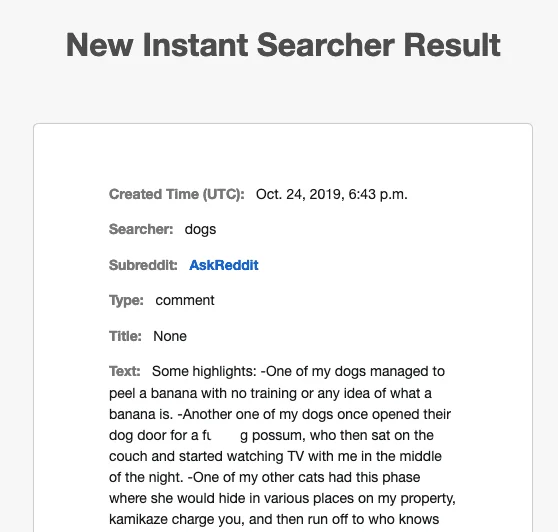The image size is (558, 532).
Task: Click the line starting of the night
Action: (264, 477)
